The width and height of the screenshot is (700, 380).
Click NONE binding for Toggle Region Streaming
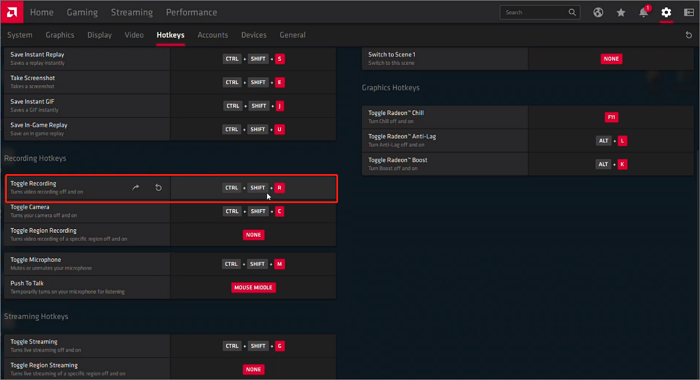254,369
